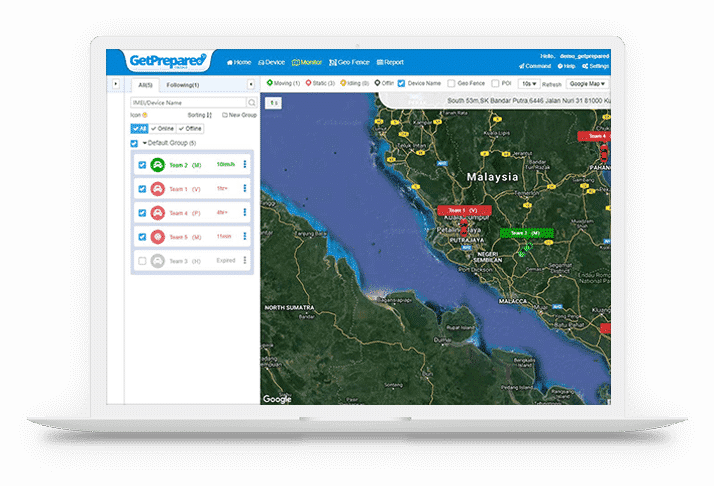The height and width of the screenshot is (486, 714).
Task: Uncheck the Team 4 checkbox
Action: [x=142, y=213]
